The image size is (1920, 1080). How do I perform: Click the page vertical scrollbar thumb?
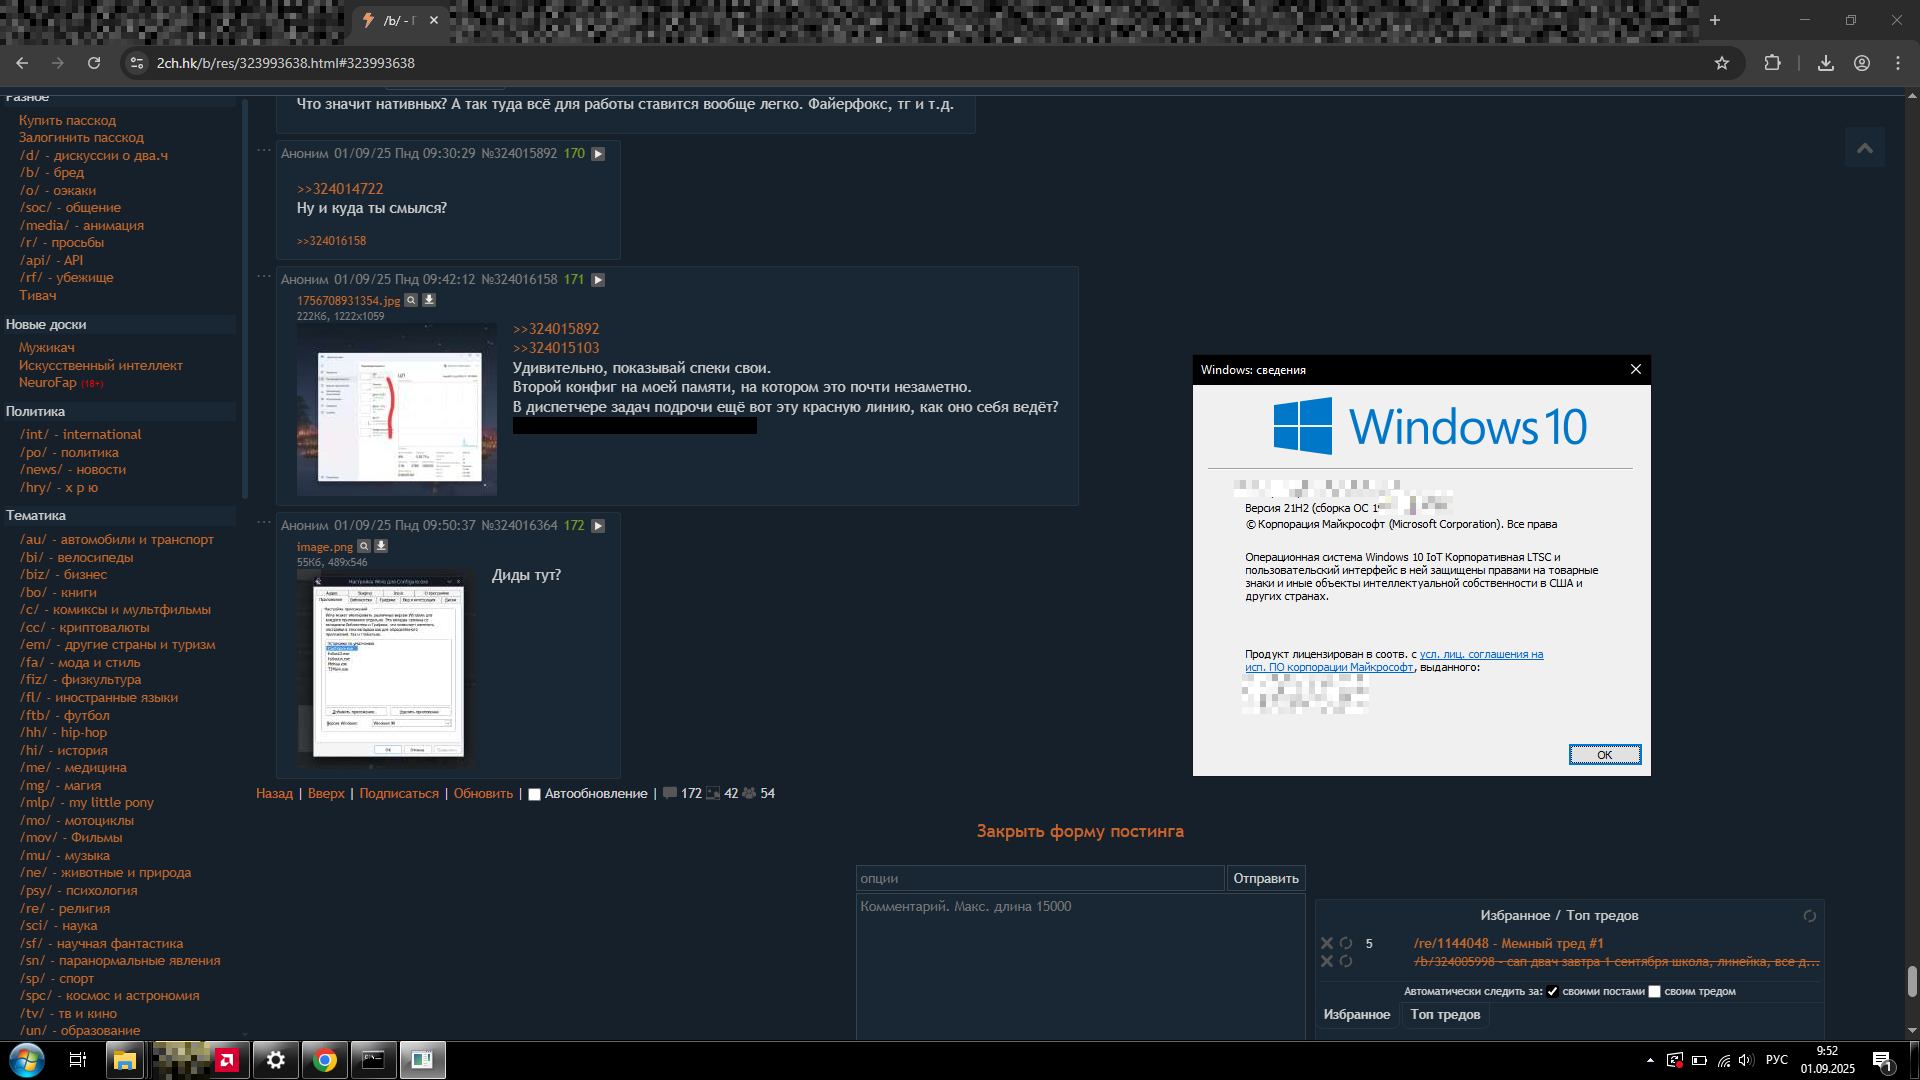pos(1912,981)
